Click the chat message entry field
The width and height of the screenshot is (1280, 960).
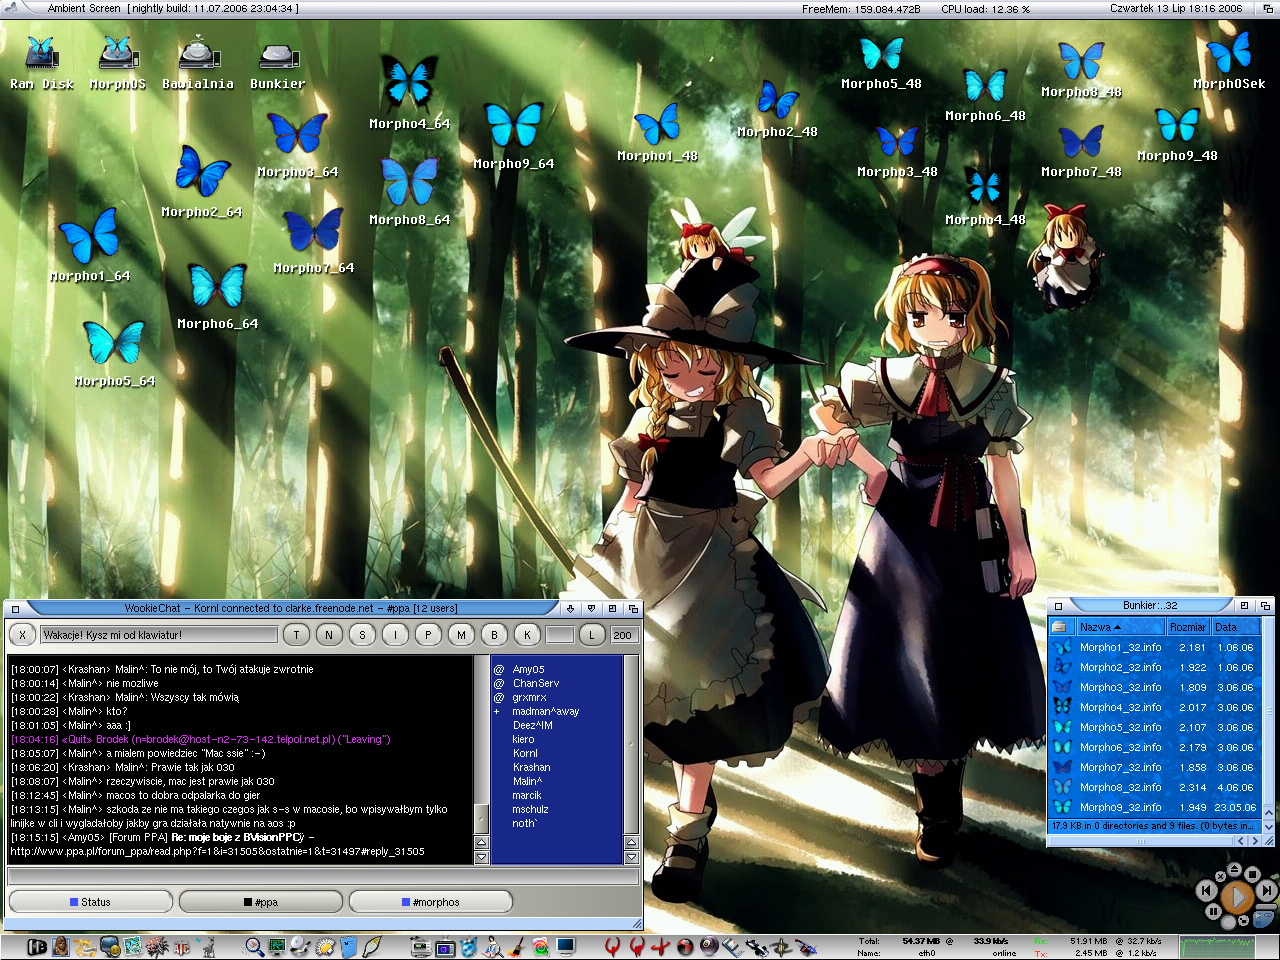point(323,877)
